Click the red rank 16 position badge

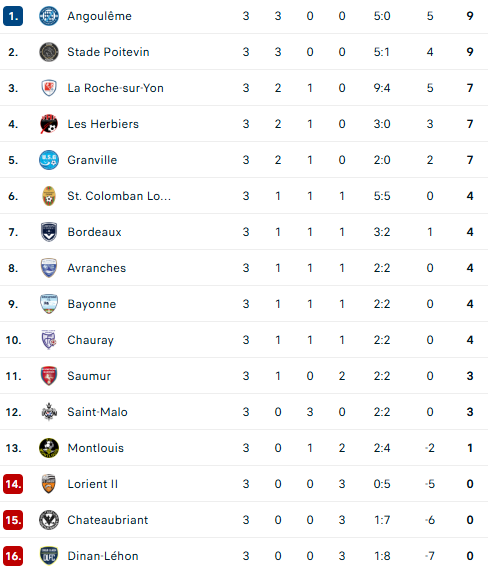13,556
